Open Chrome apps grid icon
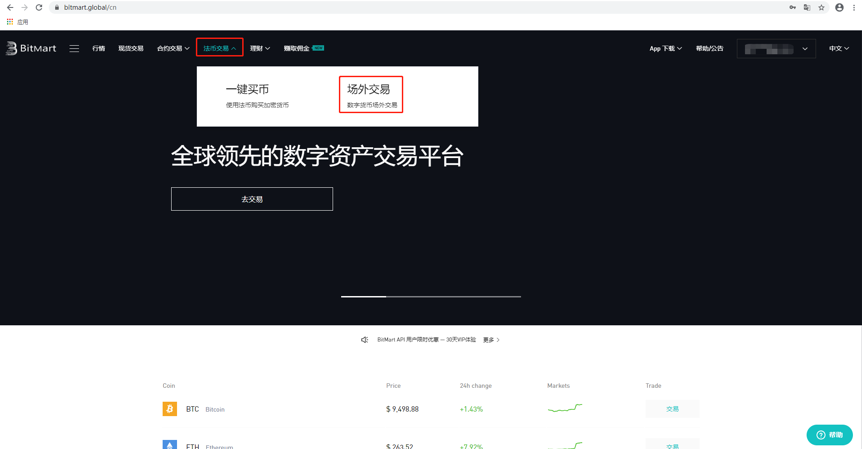862x449 pixels. point(10,21)
